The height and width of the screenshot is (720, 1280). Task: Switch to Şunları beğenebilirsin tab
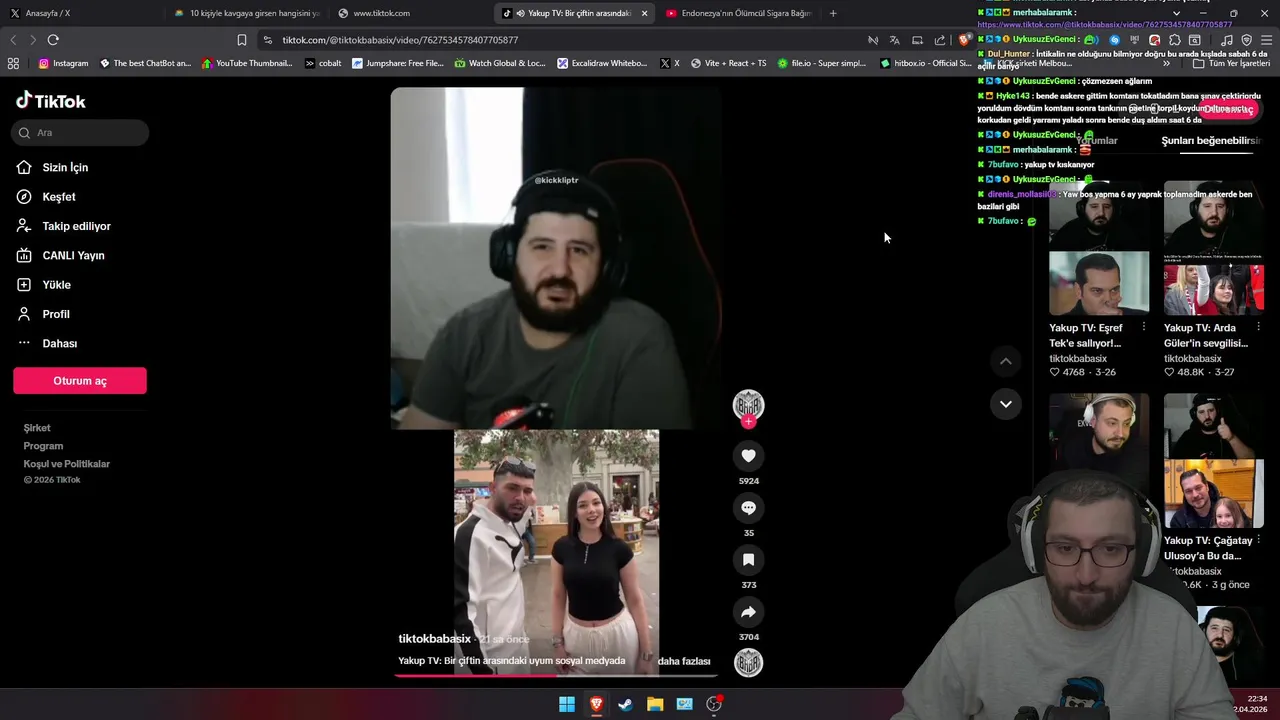click(1210, 141)
